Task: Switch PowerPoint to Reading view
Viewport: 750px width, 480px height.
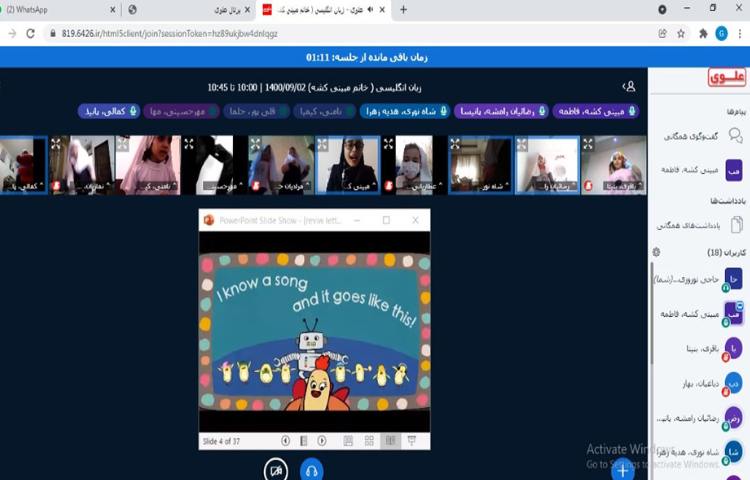Action: click(390, 441)
